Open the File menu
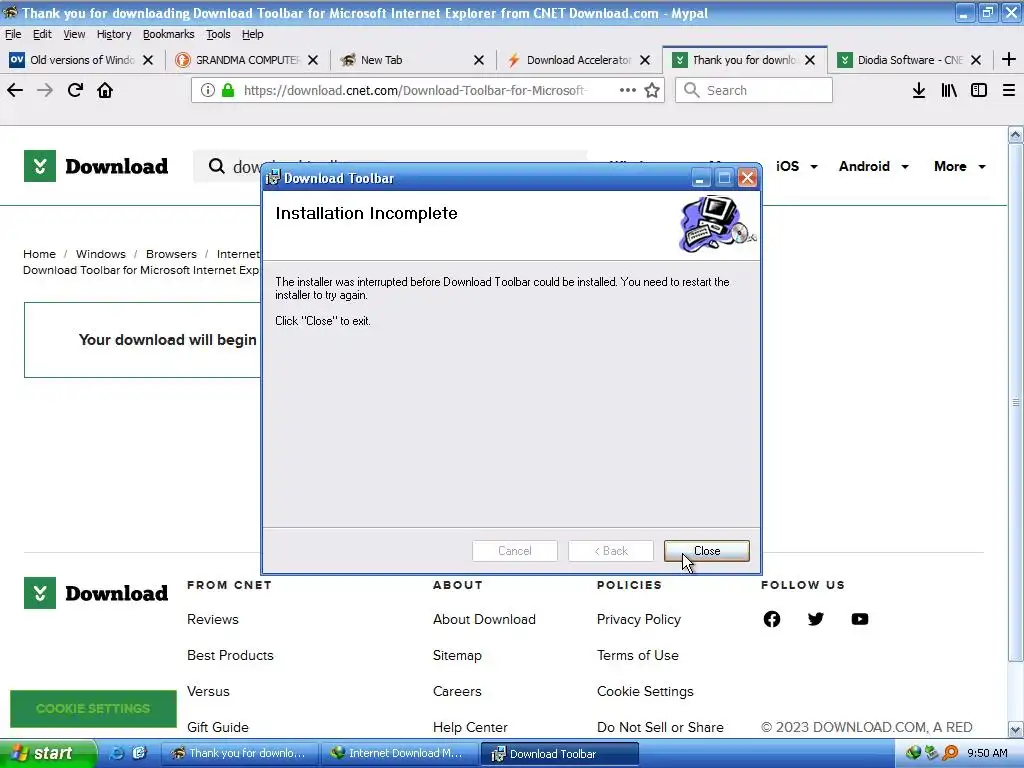This screenshot has height=768, width=1024. click(13, 34)
